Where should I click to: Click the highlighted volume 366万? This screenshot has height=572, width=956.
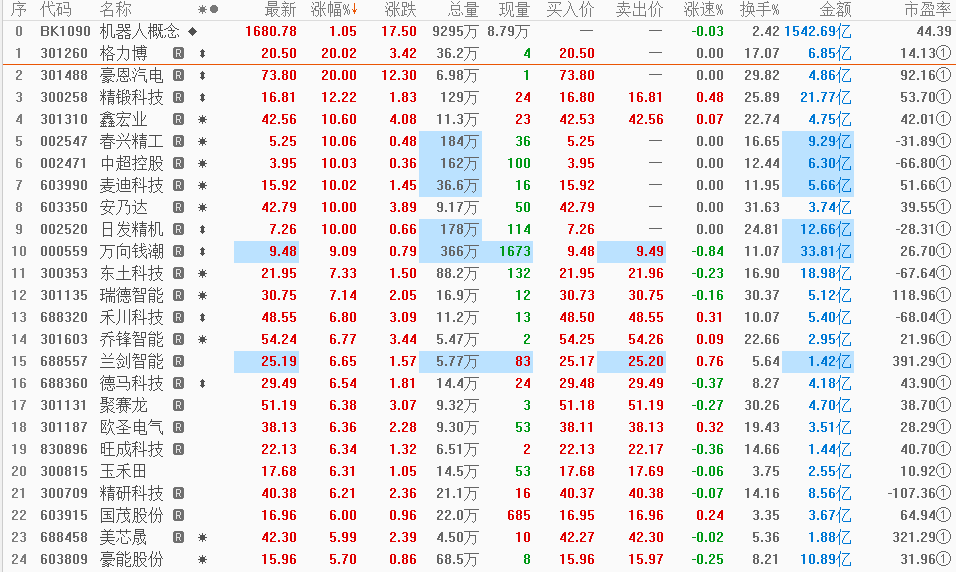pos(451,251)
